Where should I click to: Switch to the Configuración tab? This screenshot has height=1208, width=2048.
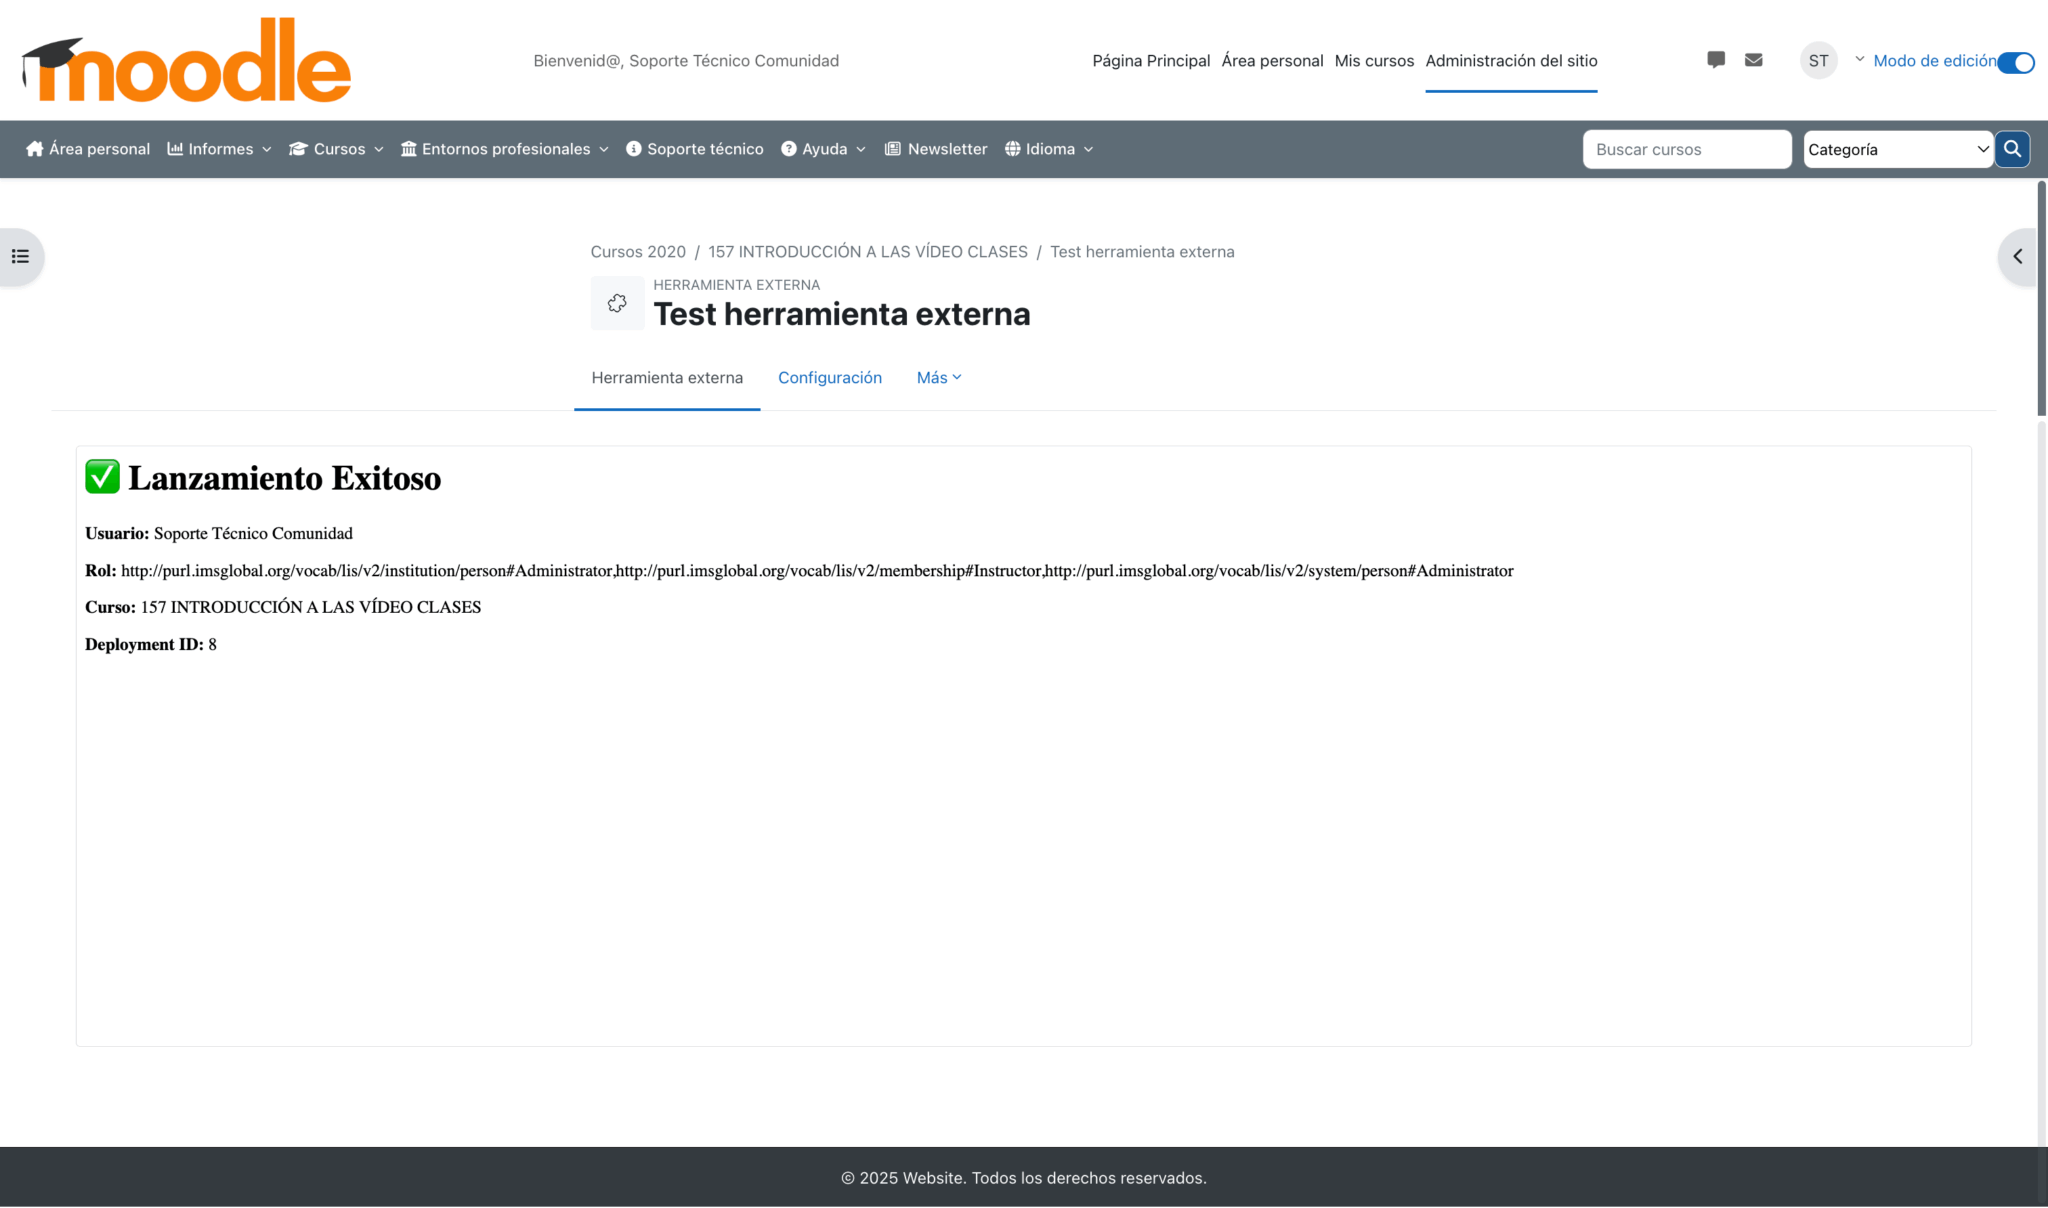(830, 377)
